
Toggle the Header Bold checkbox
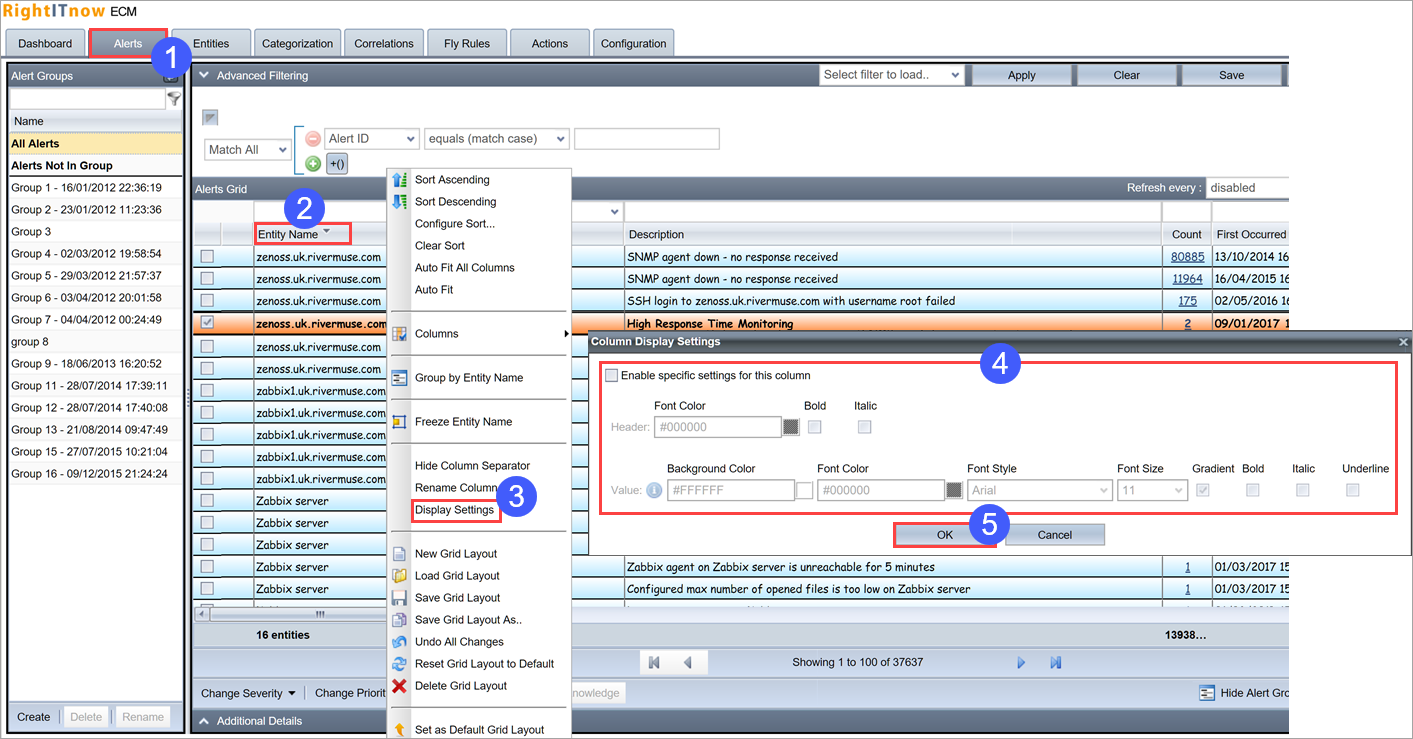tap(815, 427)
